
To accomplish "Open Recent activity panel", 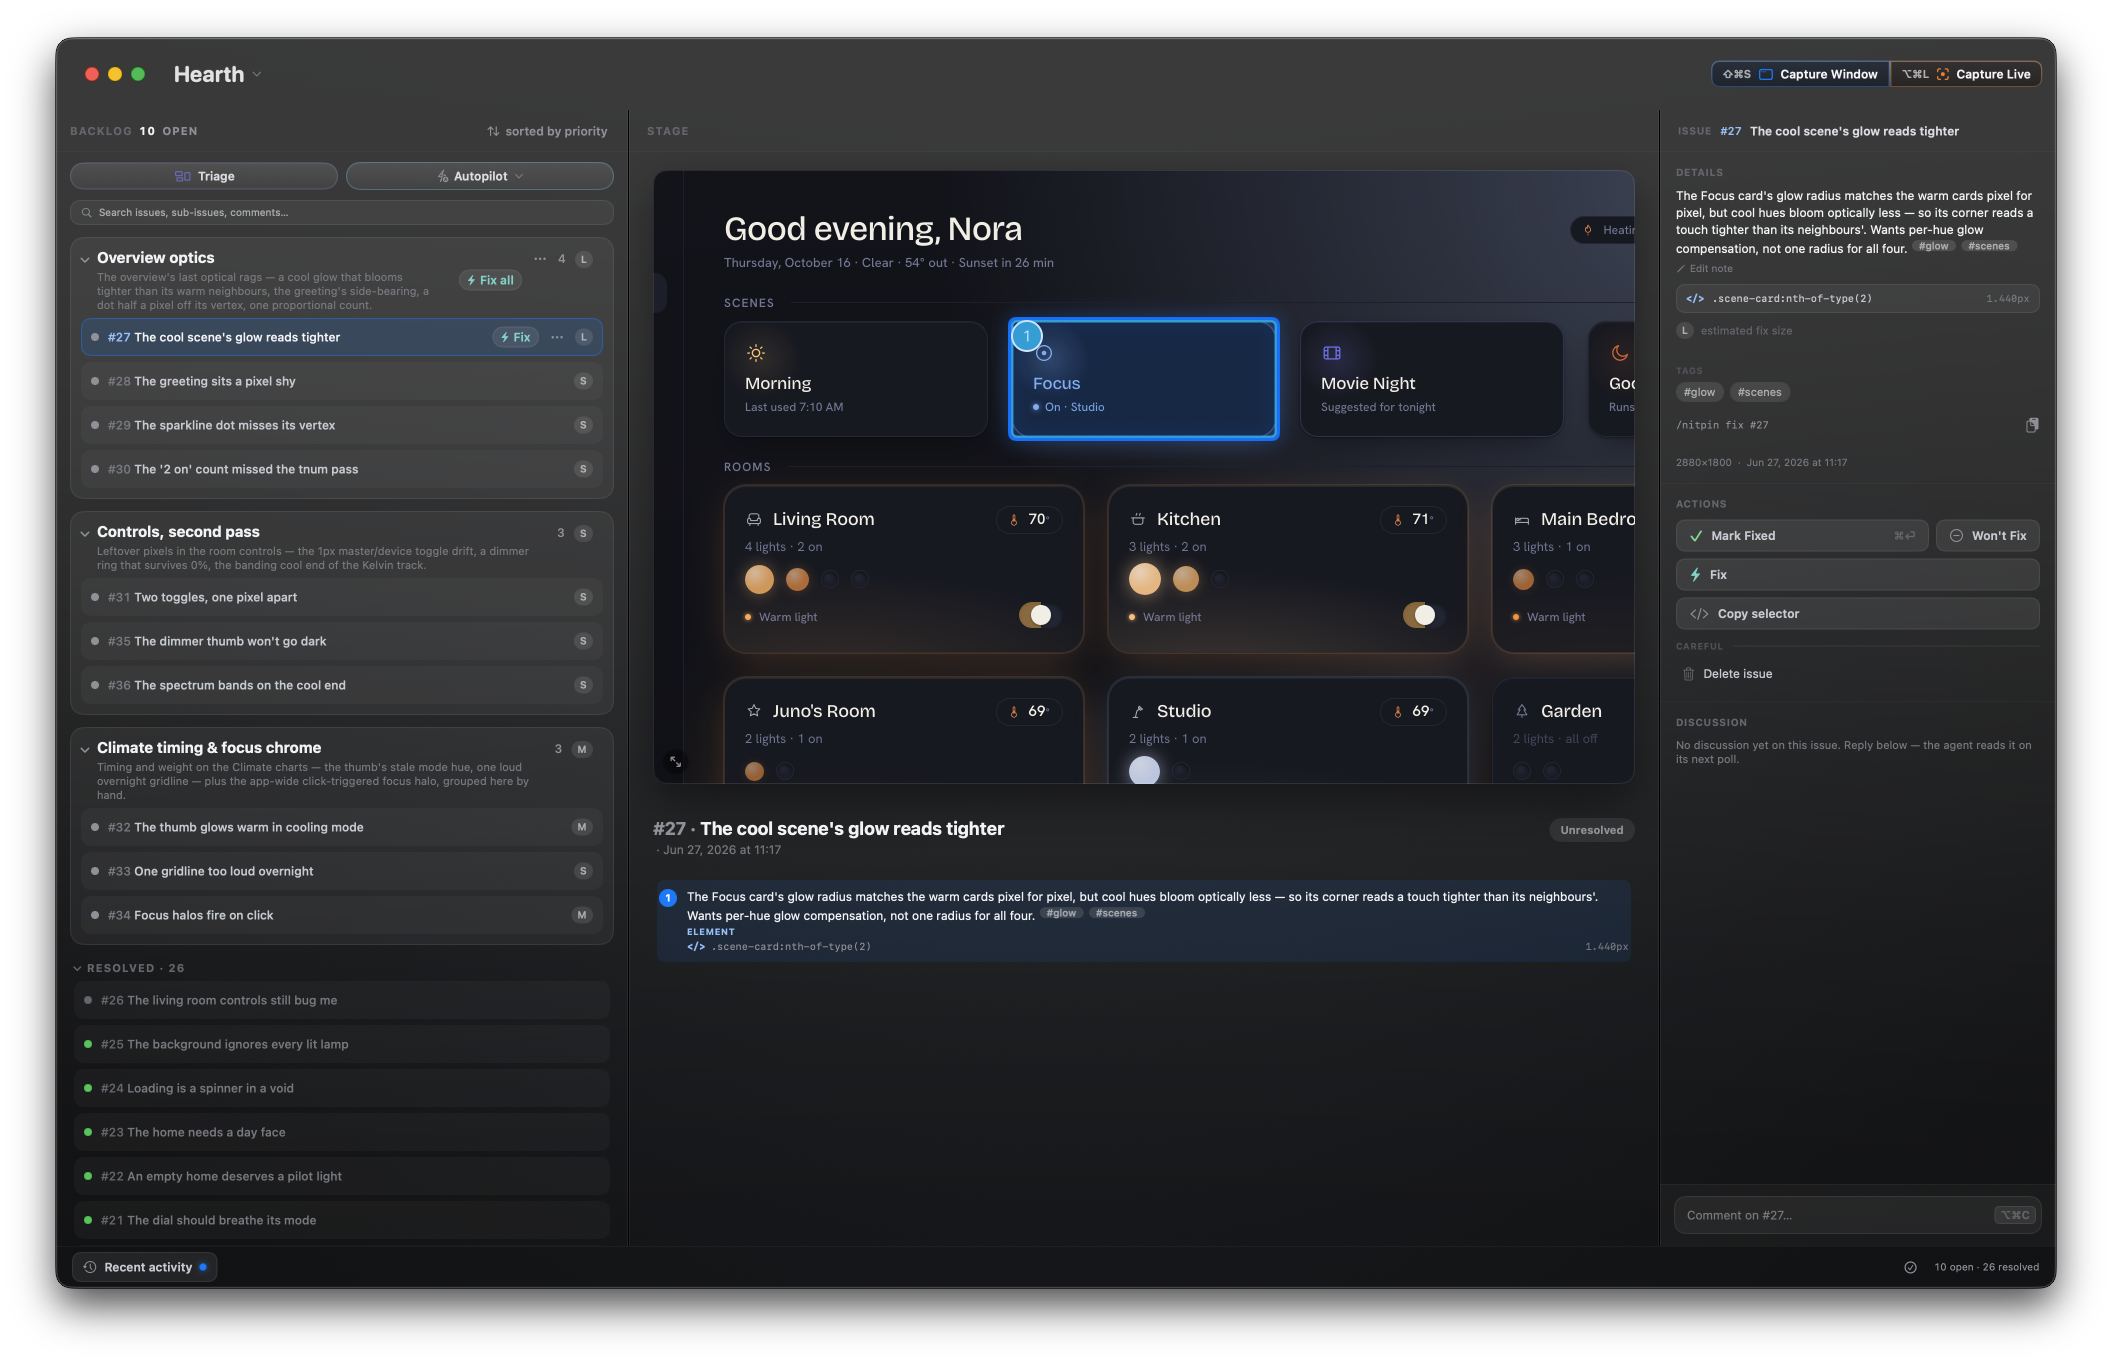I will (145, 1267).
